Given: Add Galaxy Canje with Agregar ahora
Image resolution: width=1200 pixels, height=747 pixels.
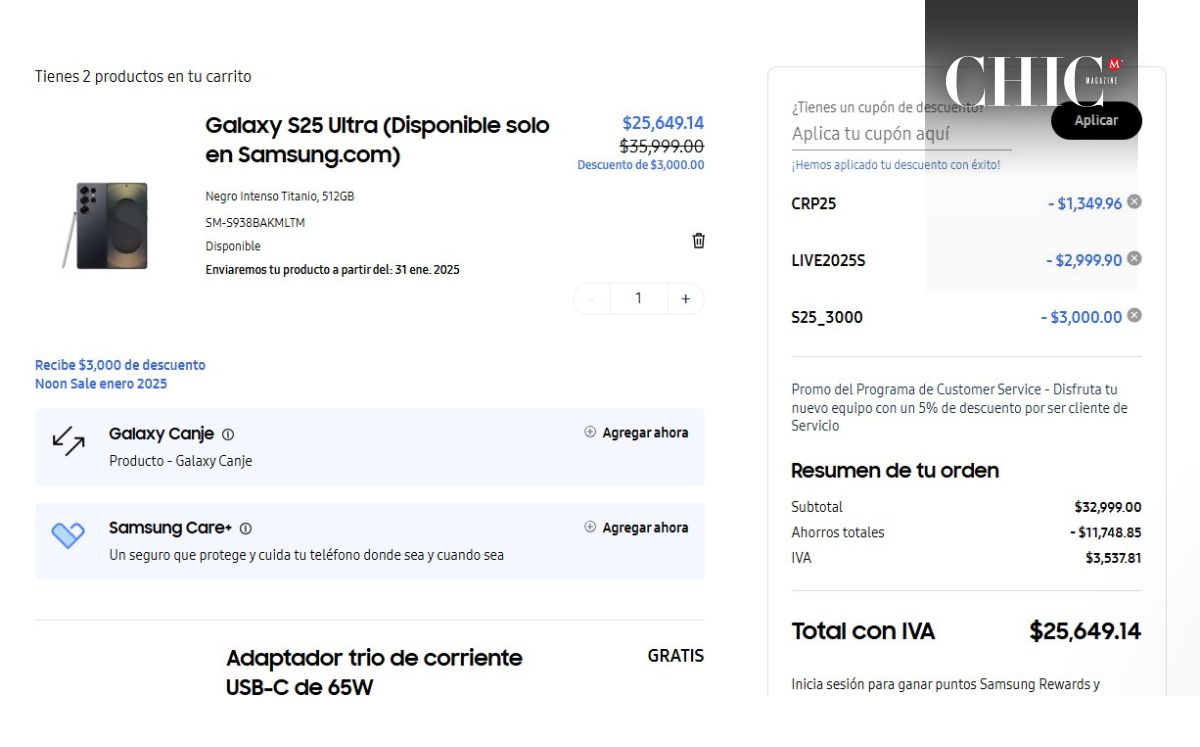Looking at the screenshot, I should point(636,433).
